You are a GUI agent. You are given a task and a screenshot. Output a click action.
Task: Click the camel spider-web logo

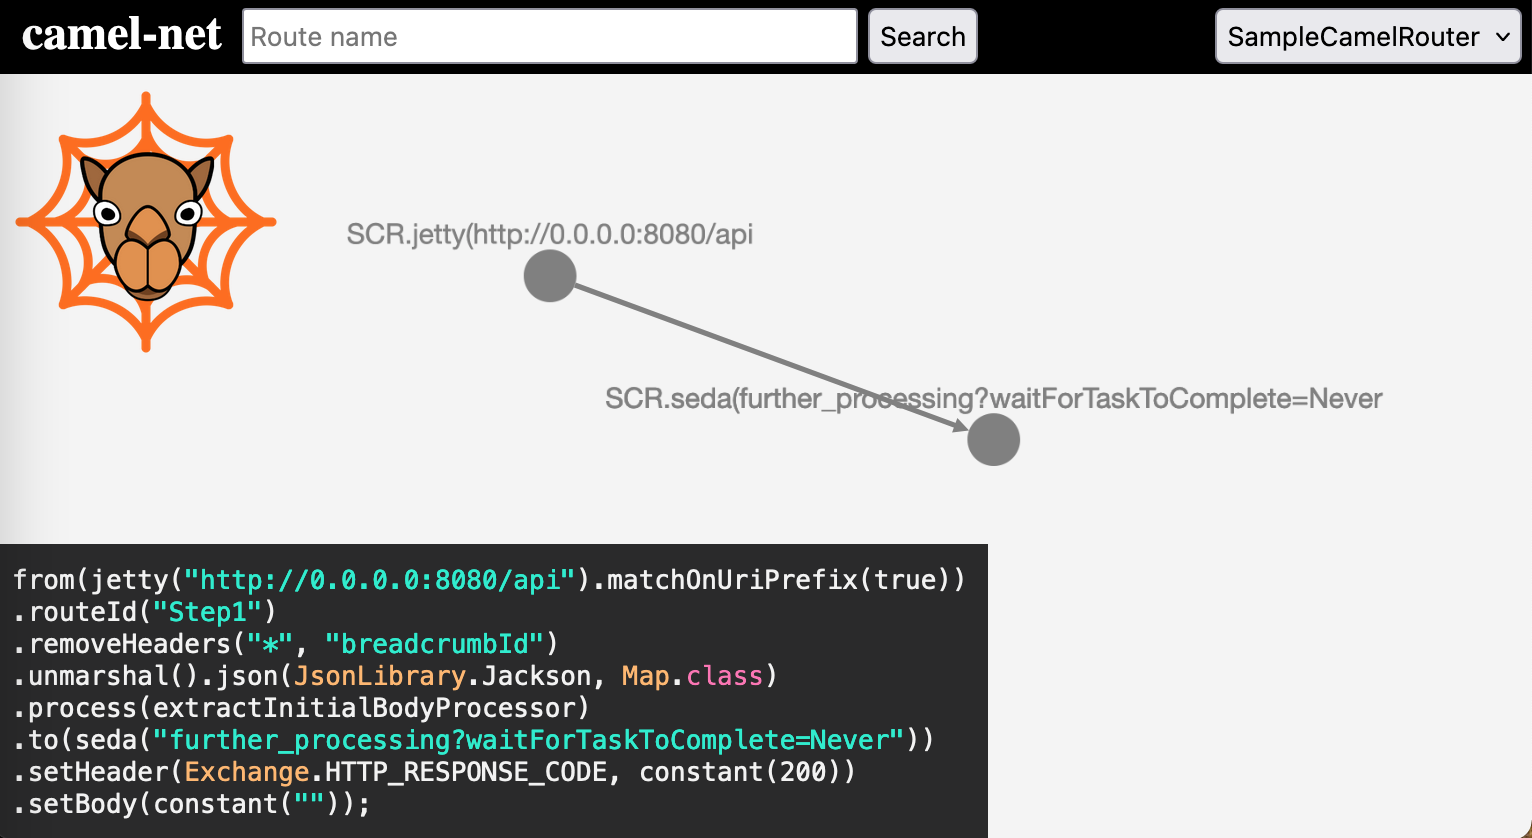(146, 222)
